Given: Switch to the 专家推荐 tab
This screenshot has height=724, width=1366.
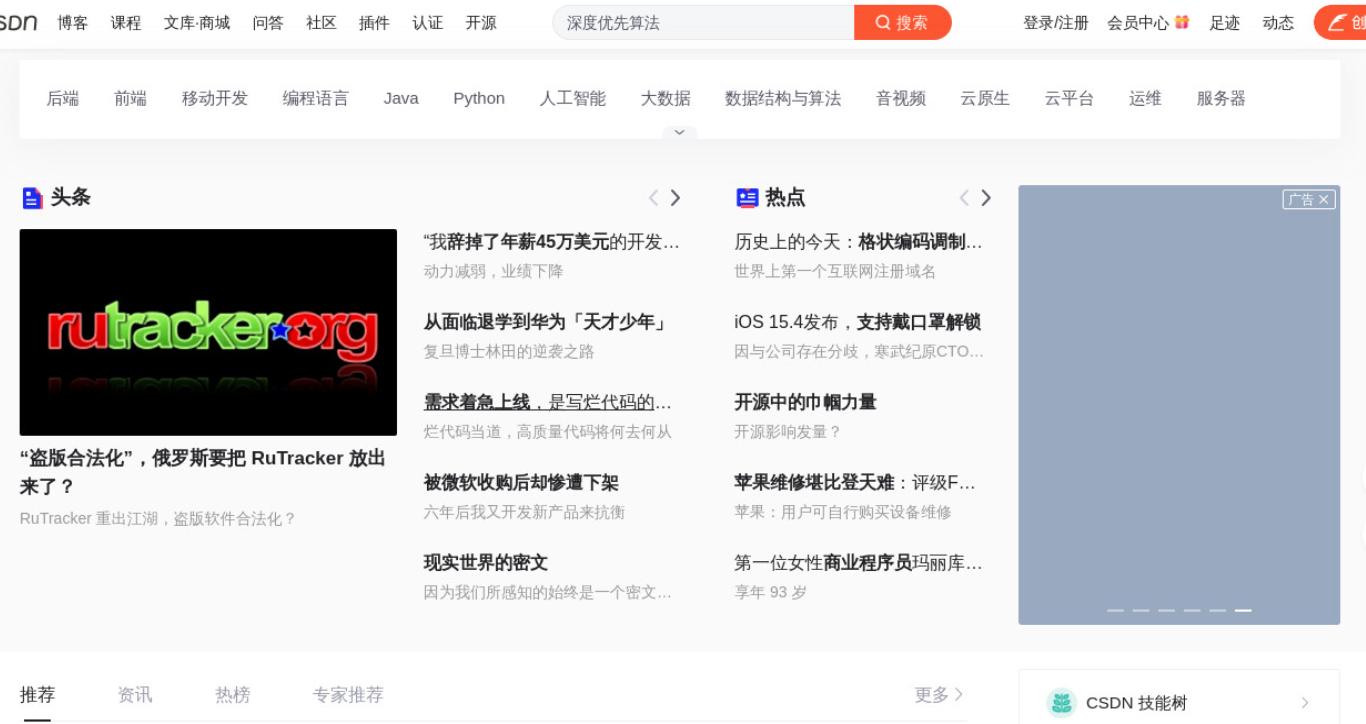Looking at the screenshot, I should coord(348,694).
